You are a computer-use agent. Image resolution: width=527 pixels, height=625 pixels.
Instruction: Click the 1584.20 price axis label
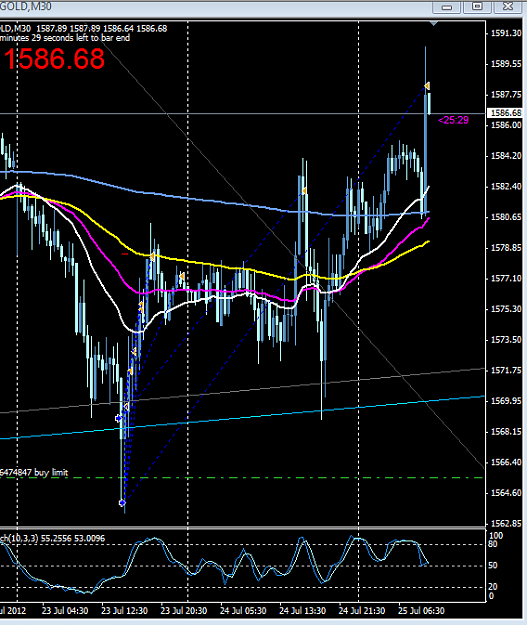pos(506,156)
